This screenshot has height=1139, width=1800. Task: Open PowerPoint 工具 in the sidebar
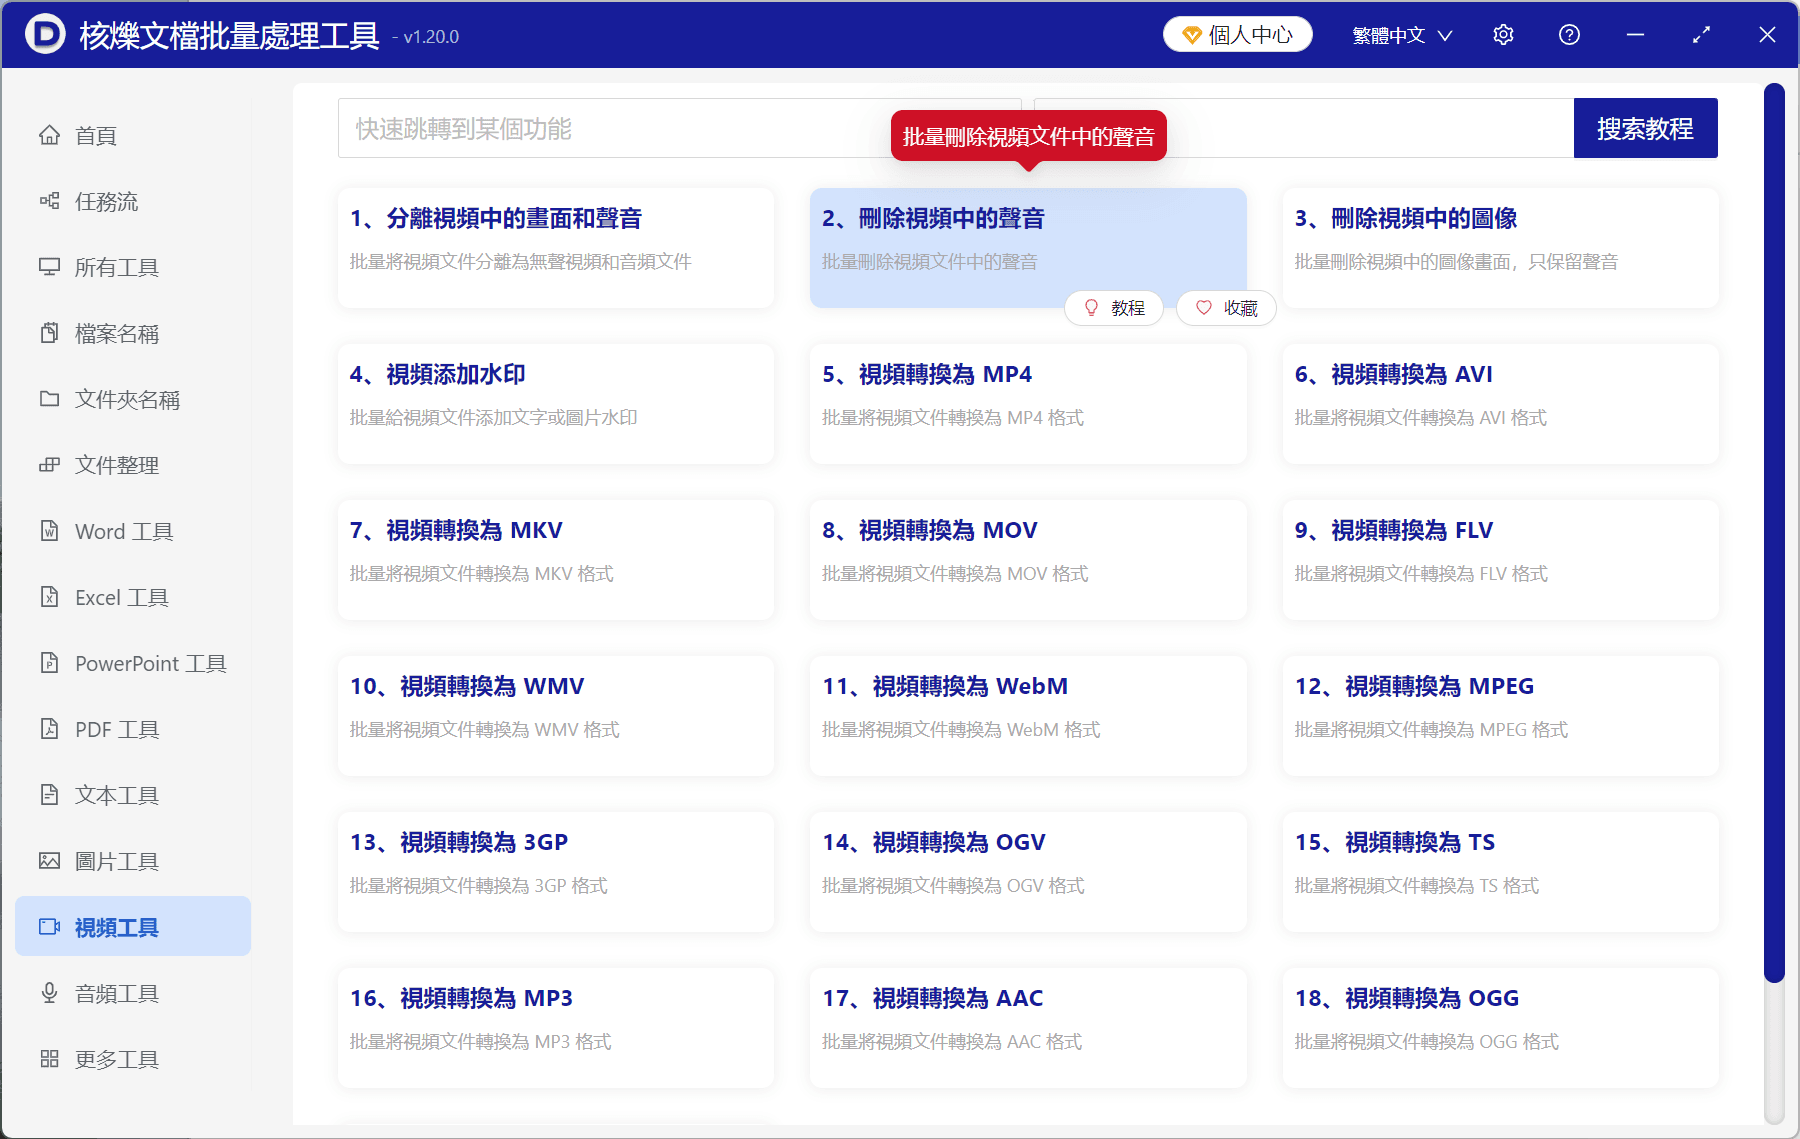(x=133, y=663)
